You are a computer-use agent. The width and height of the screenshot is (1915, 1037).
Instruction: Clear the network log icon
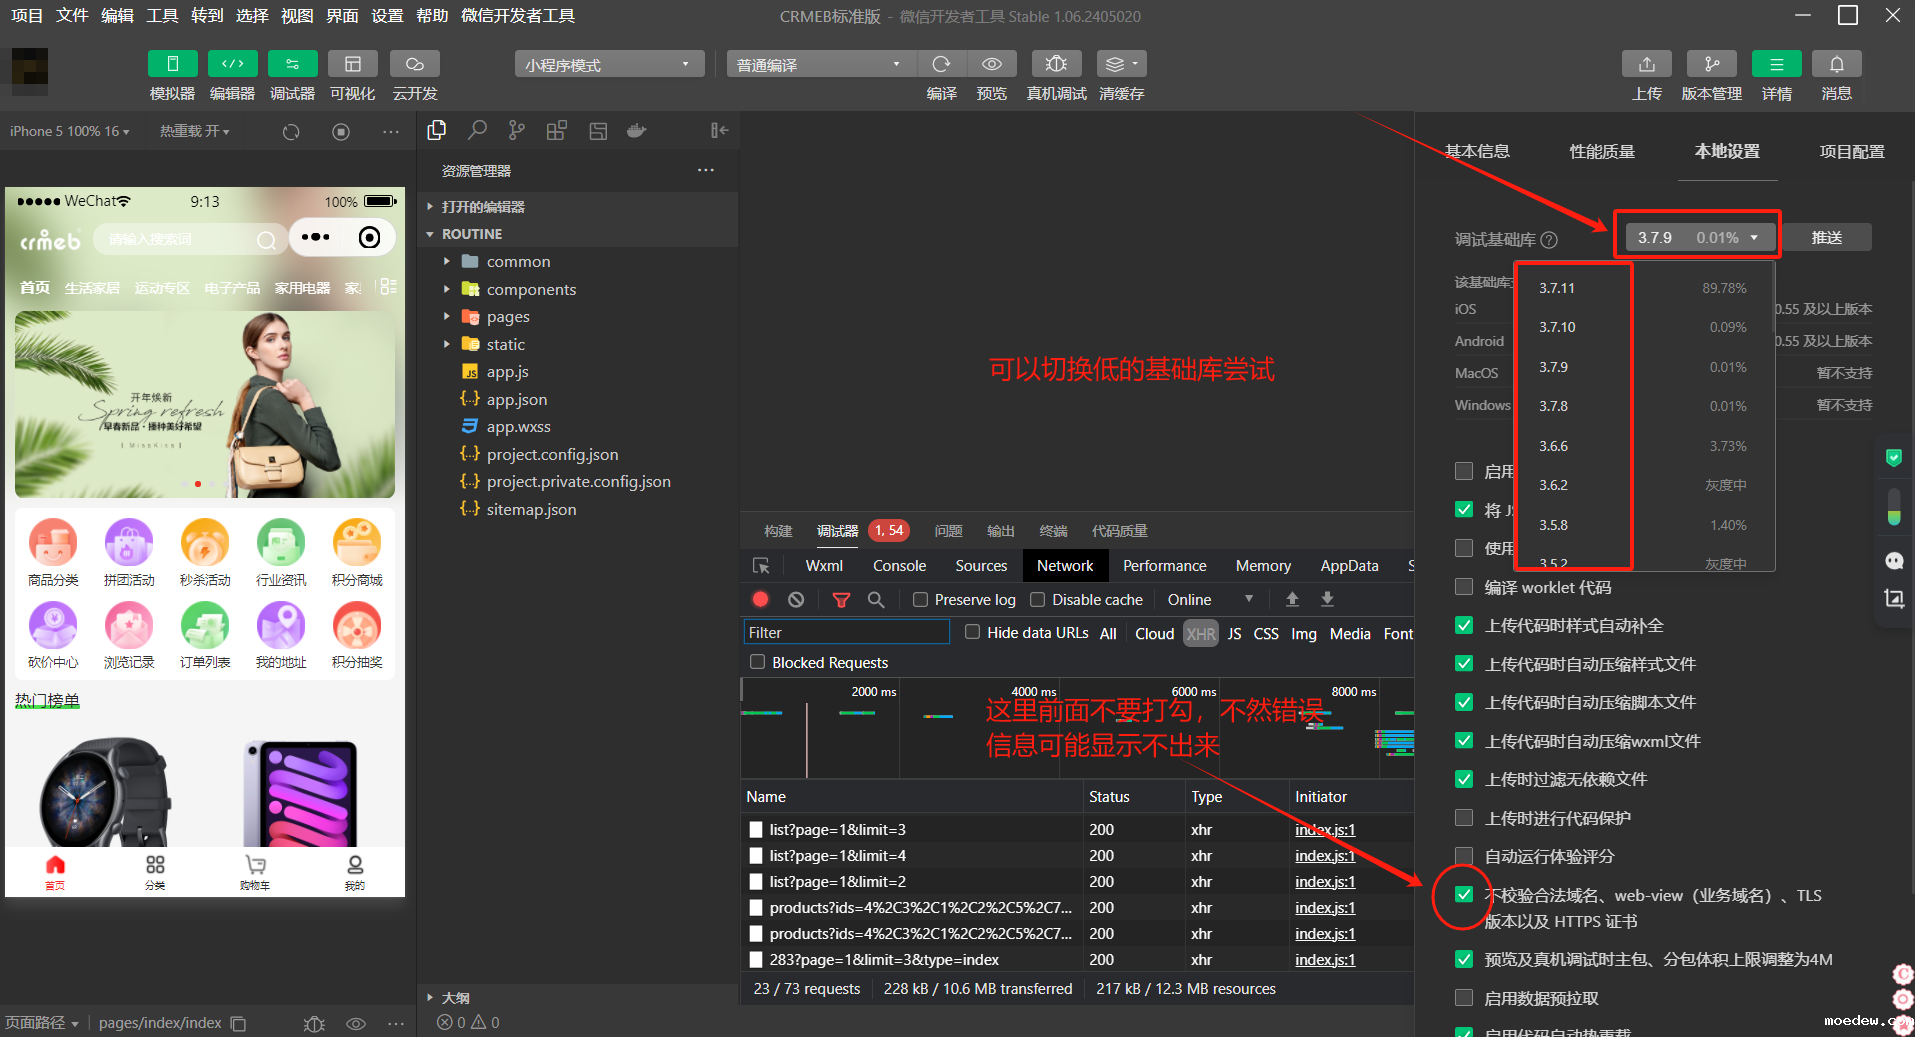pyautogui.click(x=796, y=599)
